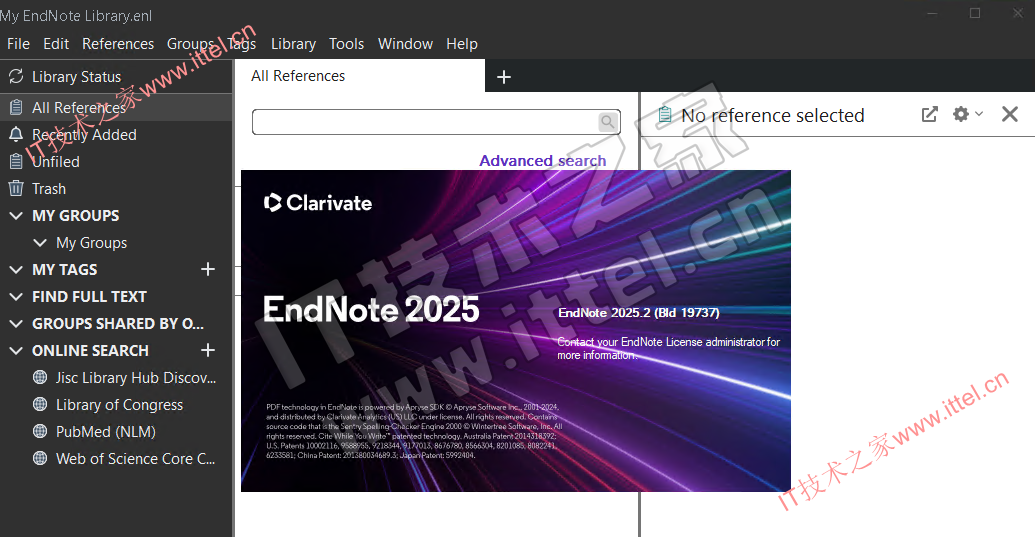1035x537 pixels.
Task: Collapse the MY GROUPS section
Action: (x=16, y=215)
